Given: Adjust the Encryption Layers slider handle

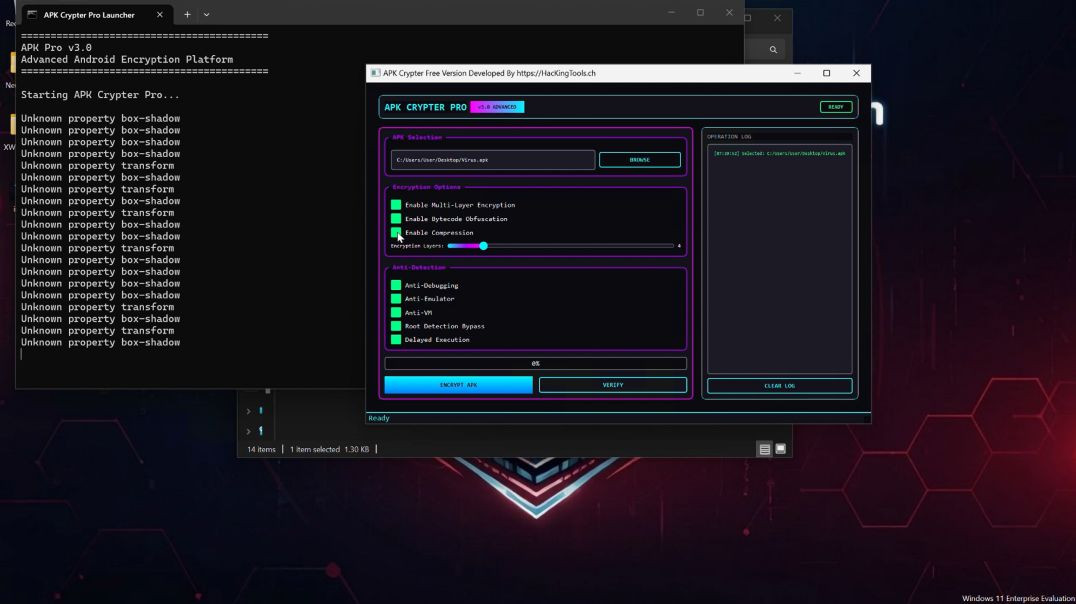Looking at the screenshot, I should click(x=484, y=245).
